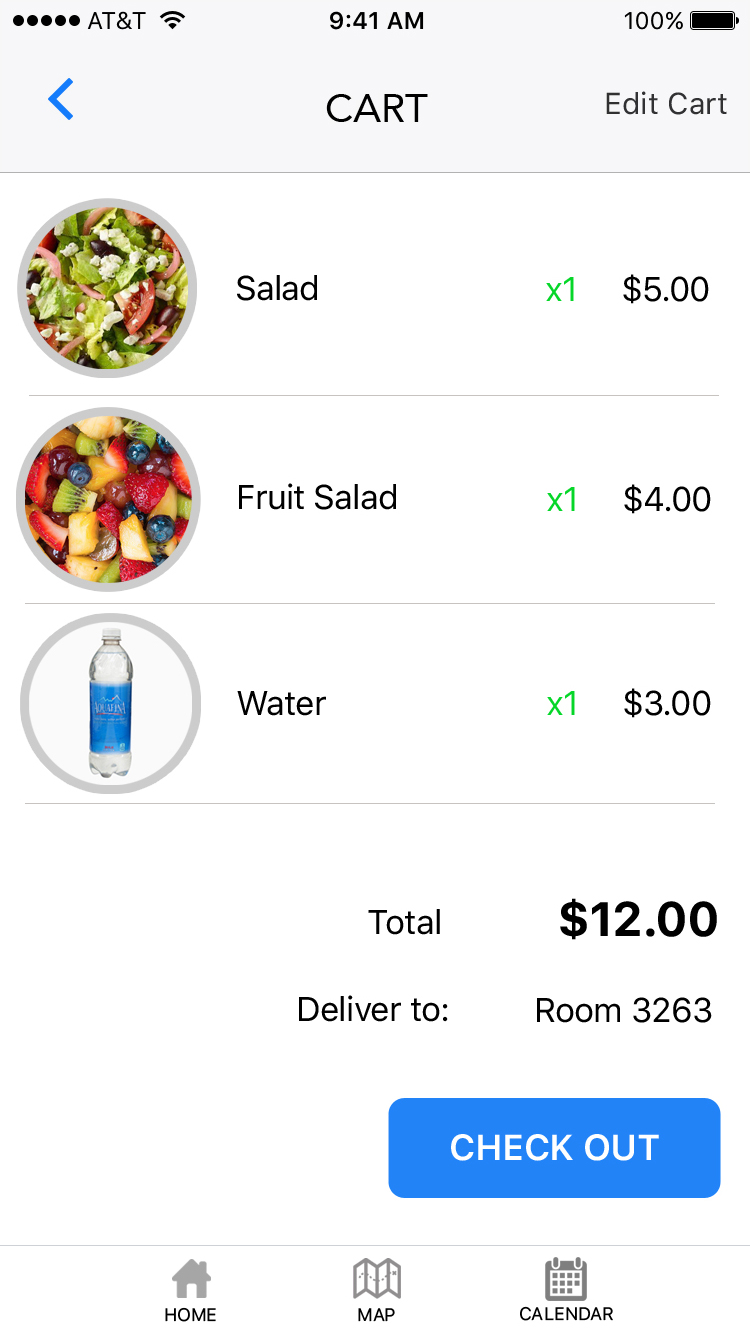Screen dimensions: 750x1334
Task: Tap the battery status icon
Action: point(714,21)
